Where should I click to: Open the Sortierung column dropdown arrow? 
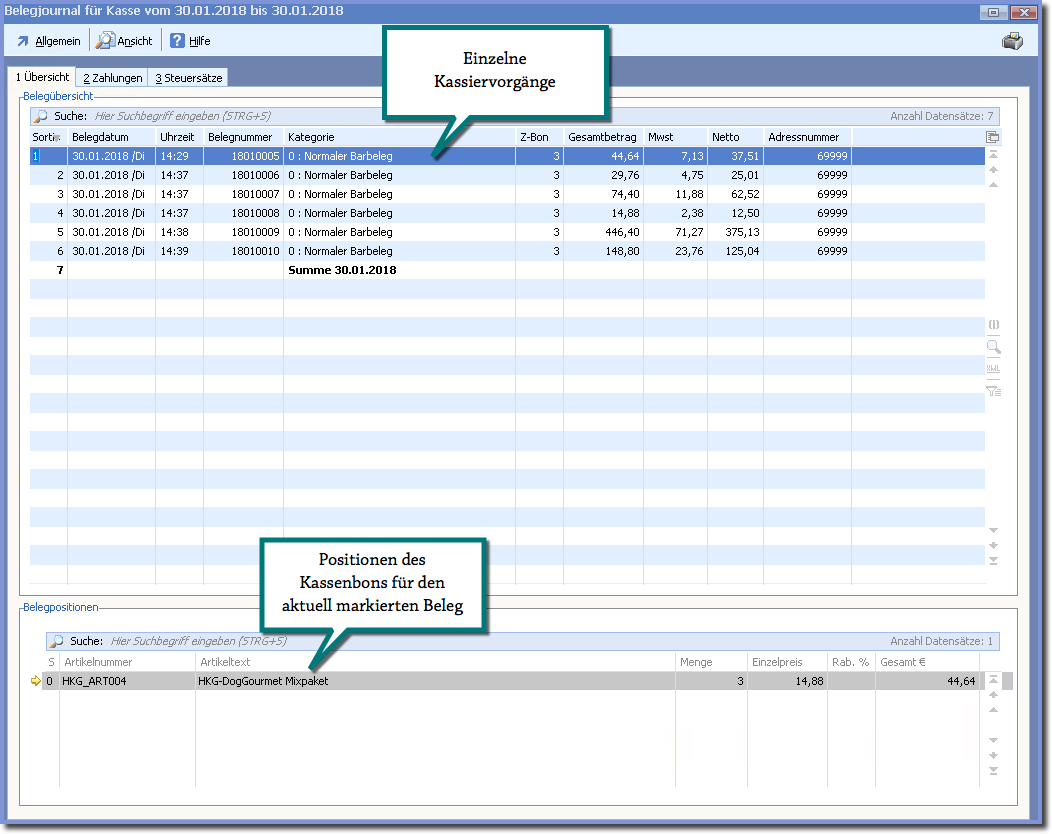pos(57,138)
